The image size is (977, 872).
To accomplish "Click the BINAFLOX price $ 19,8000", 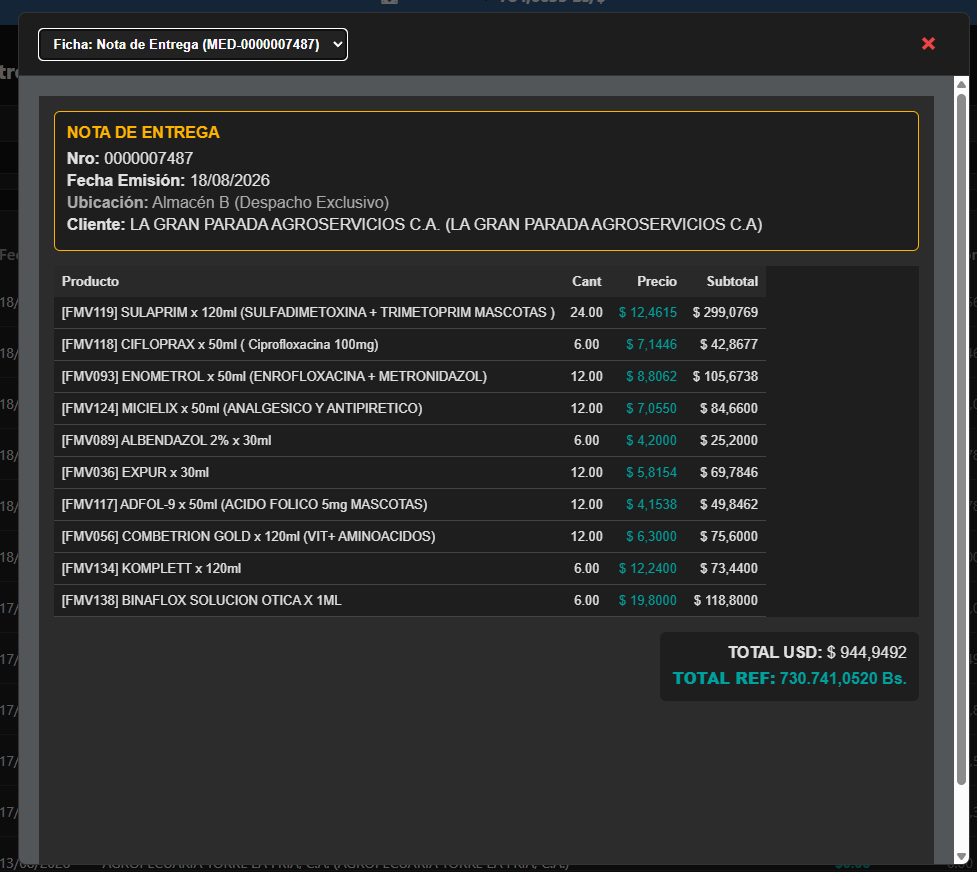I will 647,600.
